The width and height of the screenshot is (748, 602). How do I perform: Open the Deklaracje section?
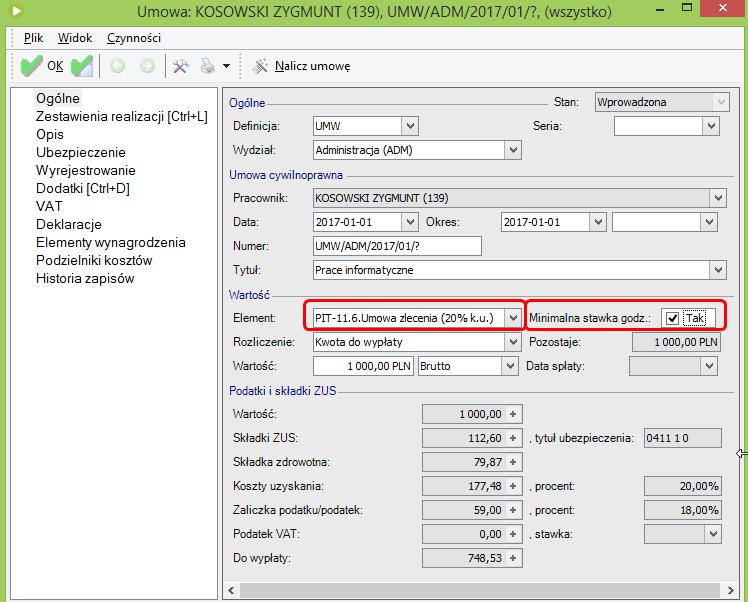(x=69, y=224)
